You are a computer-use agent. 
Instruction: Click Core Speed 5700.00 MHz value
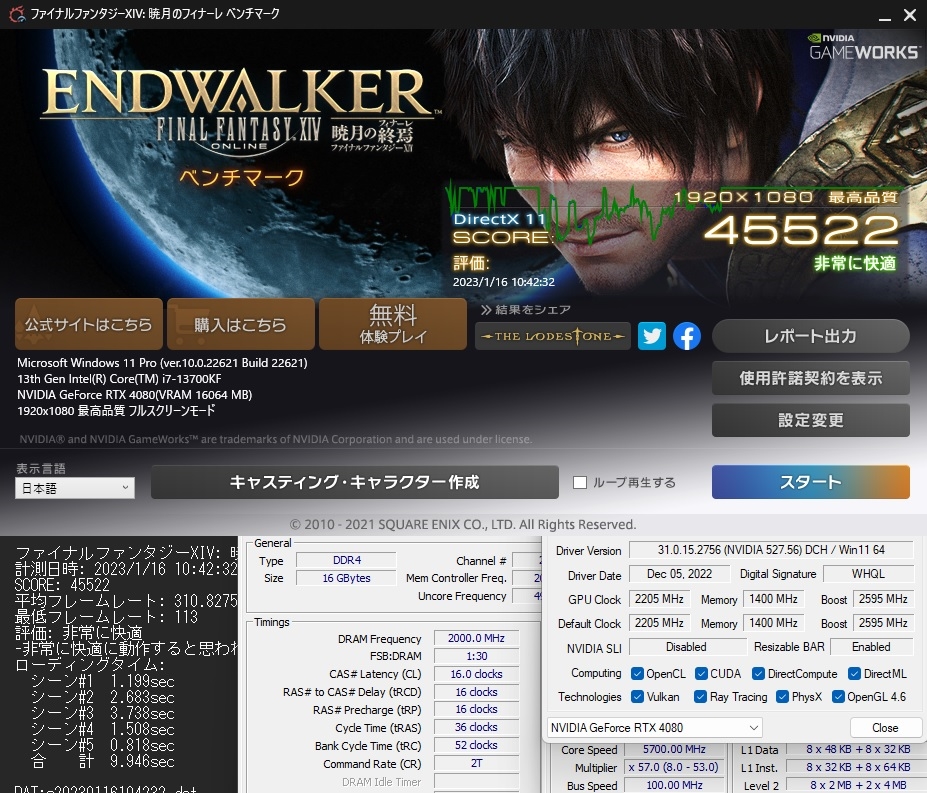(674, 749)
